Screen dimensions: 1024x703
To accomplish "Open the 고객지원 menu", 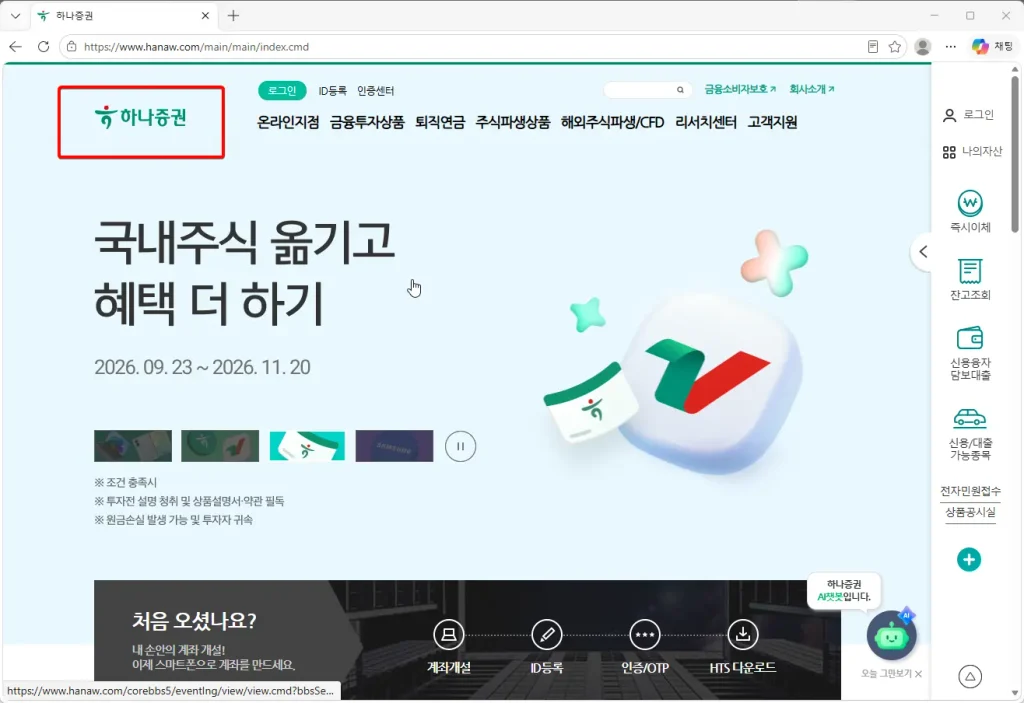I will click(x=773, y=122).
